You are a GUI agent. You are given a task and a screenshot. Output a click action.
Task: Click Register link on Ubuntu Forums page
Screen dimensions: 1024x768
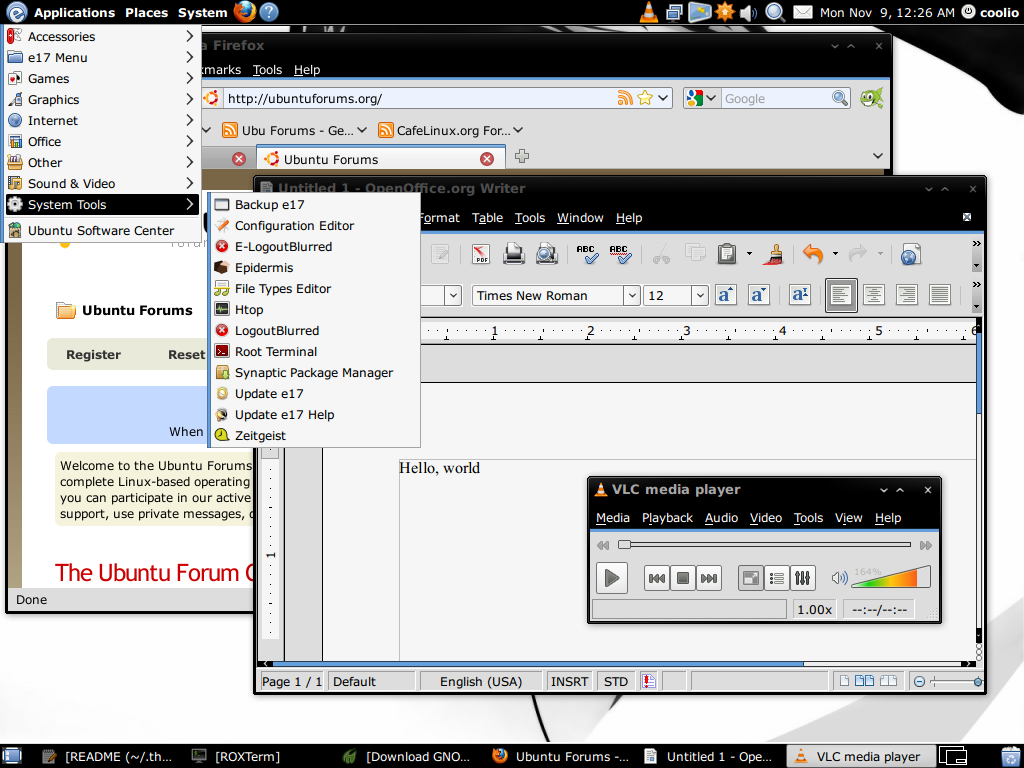[x=93, y=354]
